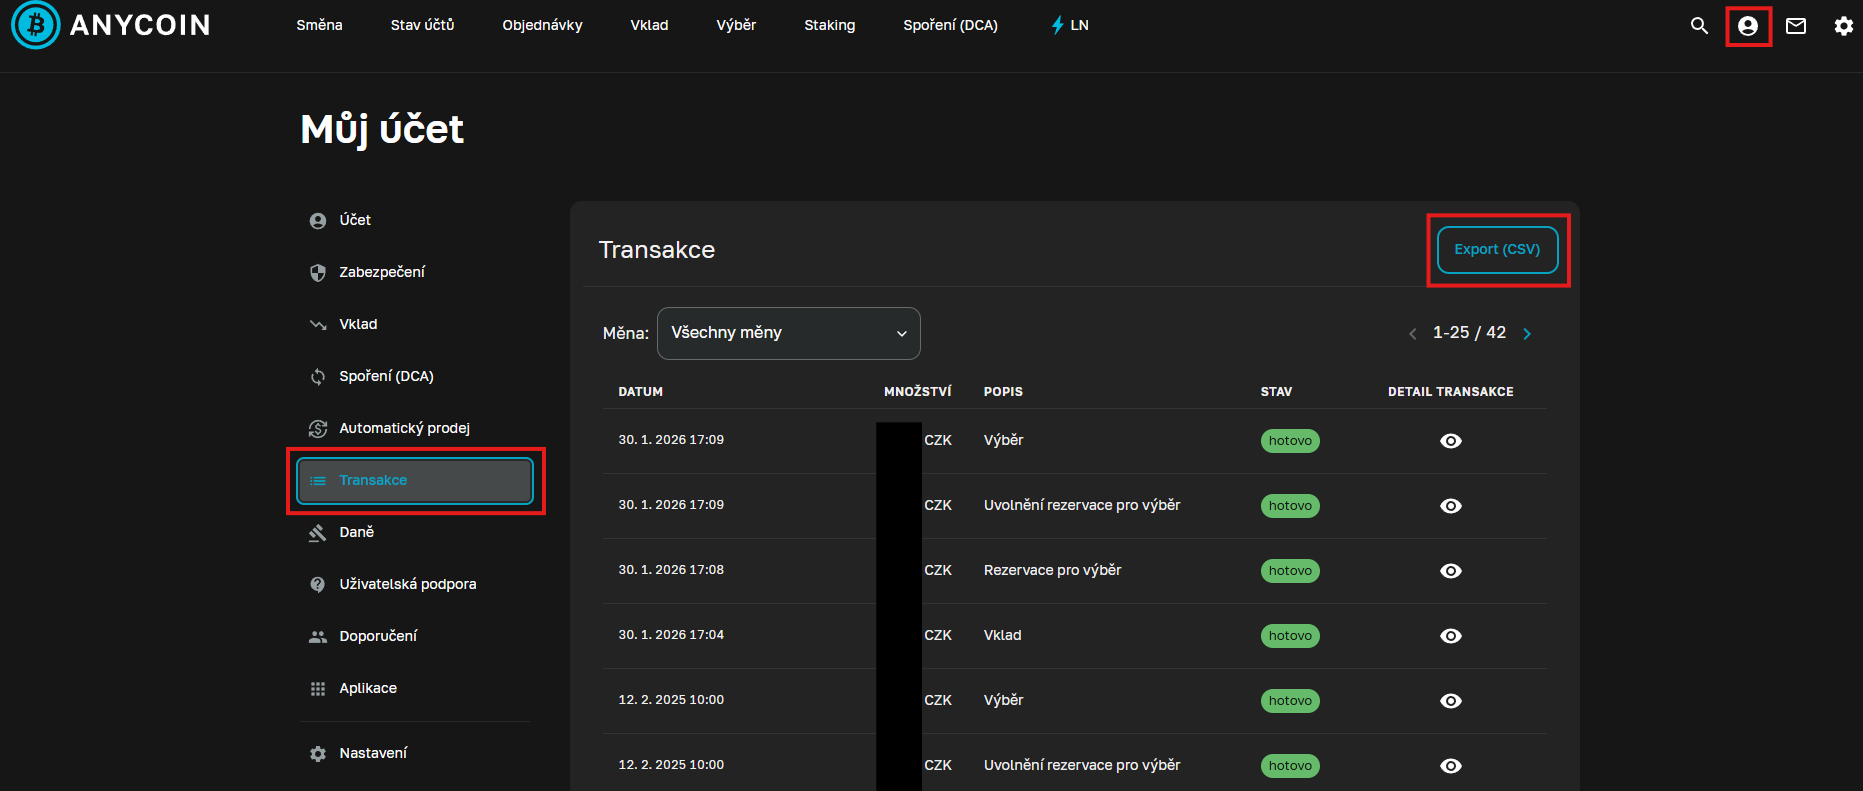Open Objednávky in top navigation

(x=542, y=25)
